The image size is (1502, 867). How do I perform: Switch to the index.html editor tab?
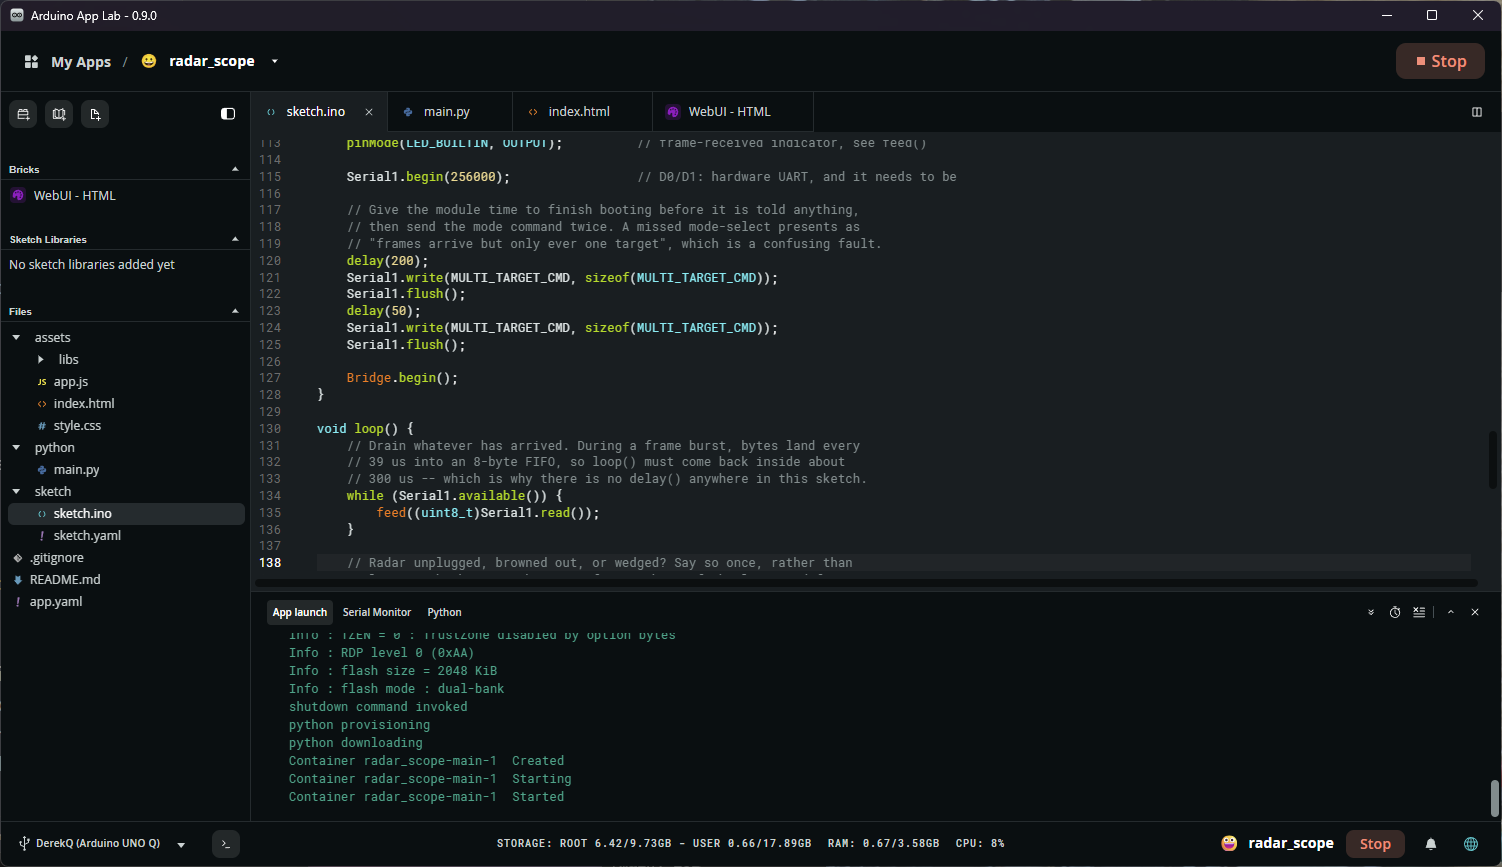point(579,112)
